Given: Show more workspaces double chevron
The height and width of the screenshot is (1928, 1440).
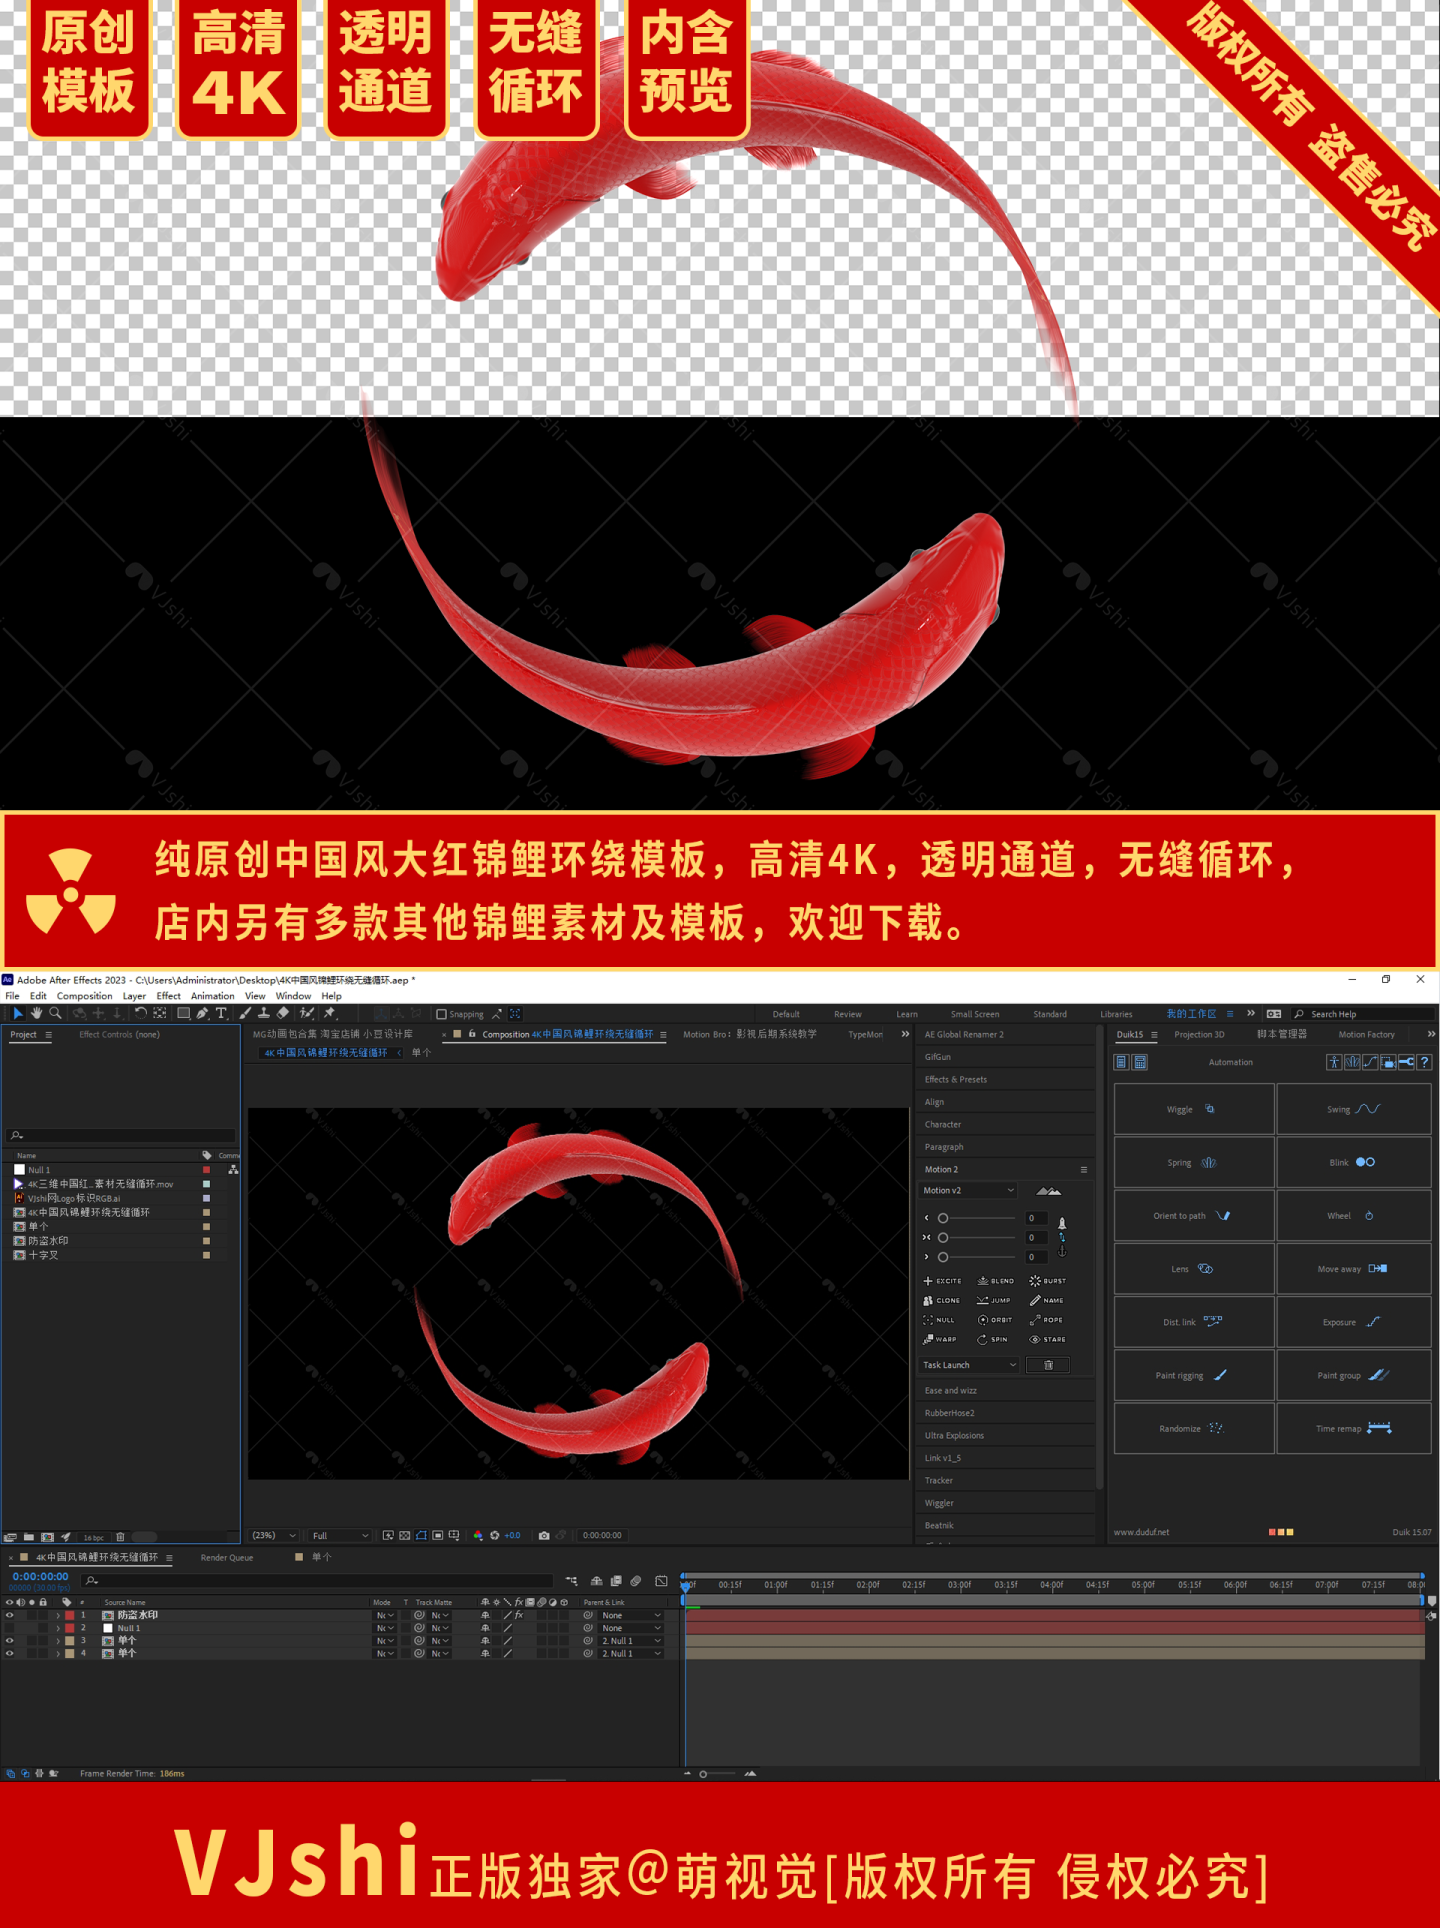Looking at the screenshot, I should pyautogui.click(x=1251, y=1013).
